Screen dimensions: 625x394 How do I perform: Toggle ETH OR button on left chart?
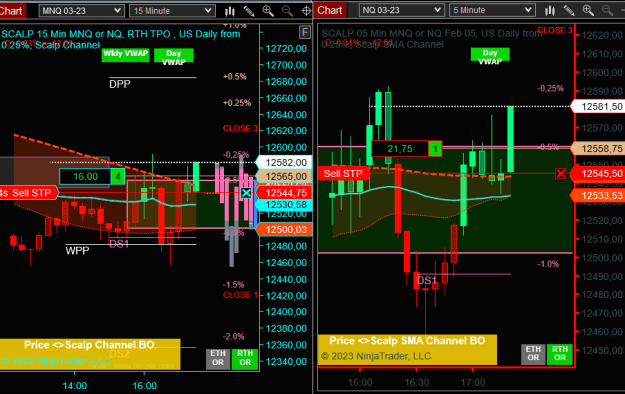pos(218,358)
